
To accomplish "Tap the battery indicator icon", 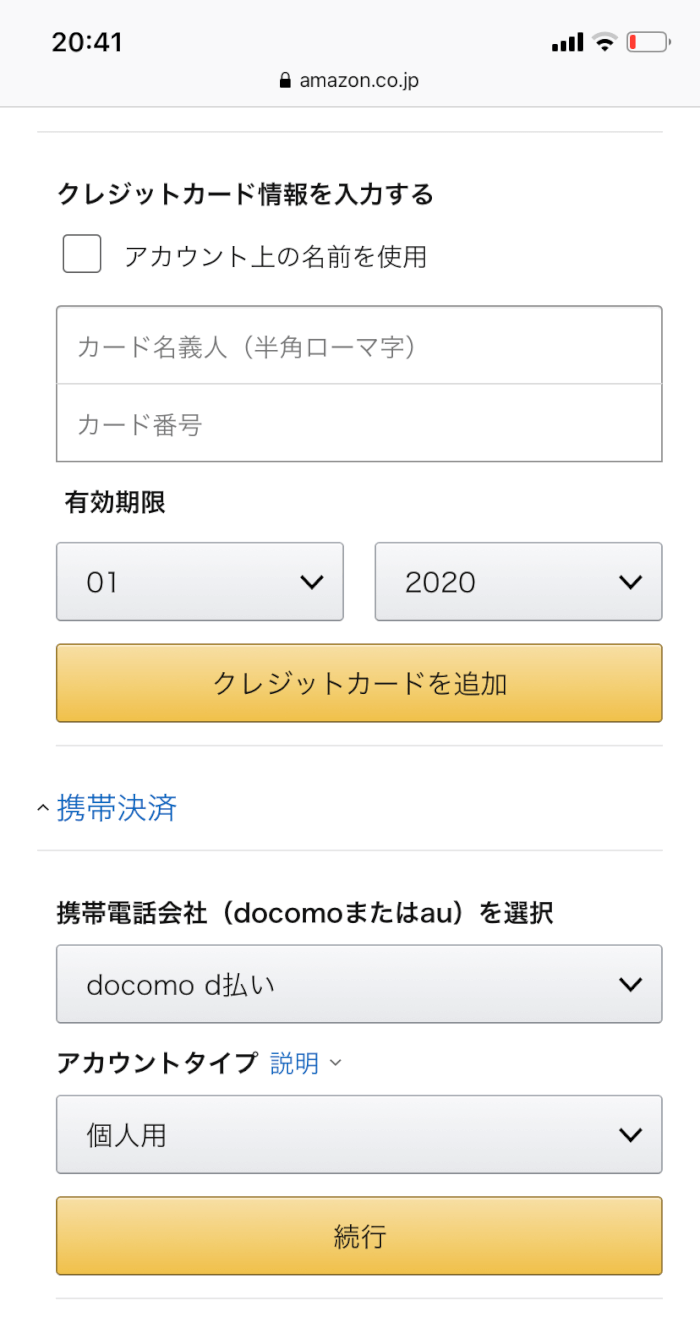I will [647, 42].
